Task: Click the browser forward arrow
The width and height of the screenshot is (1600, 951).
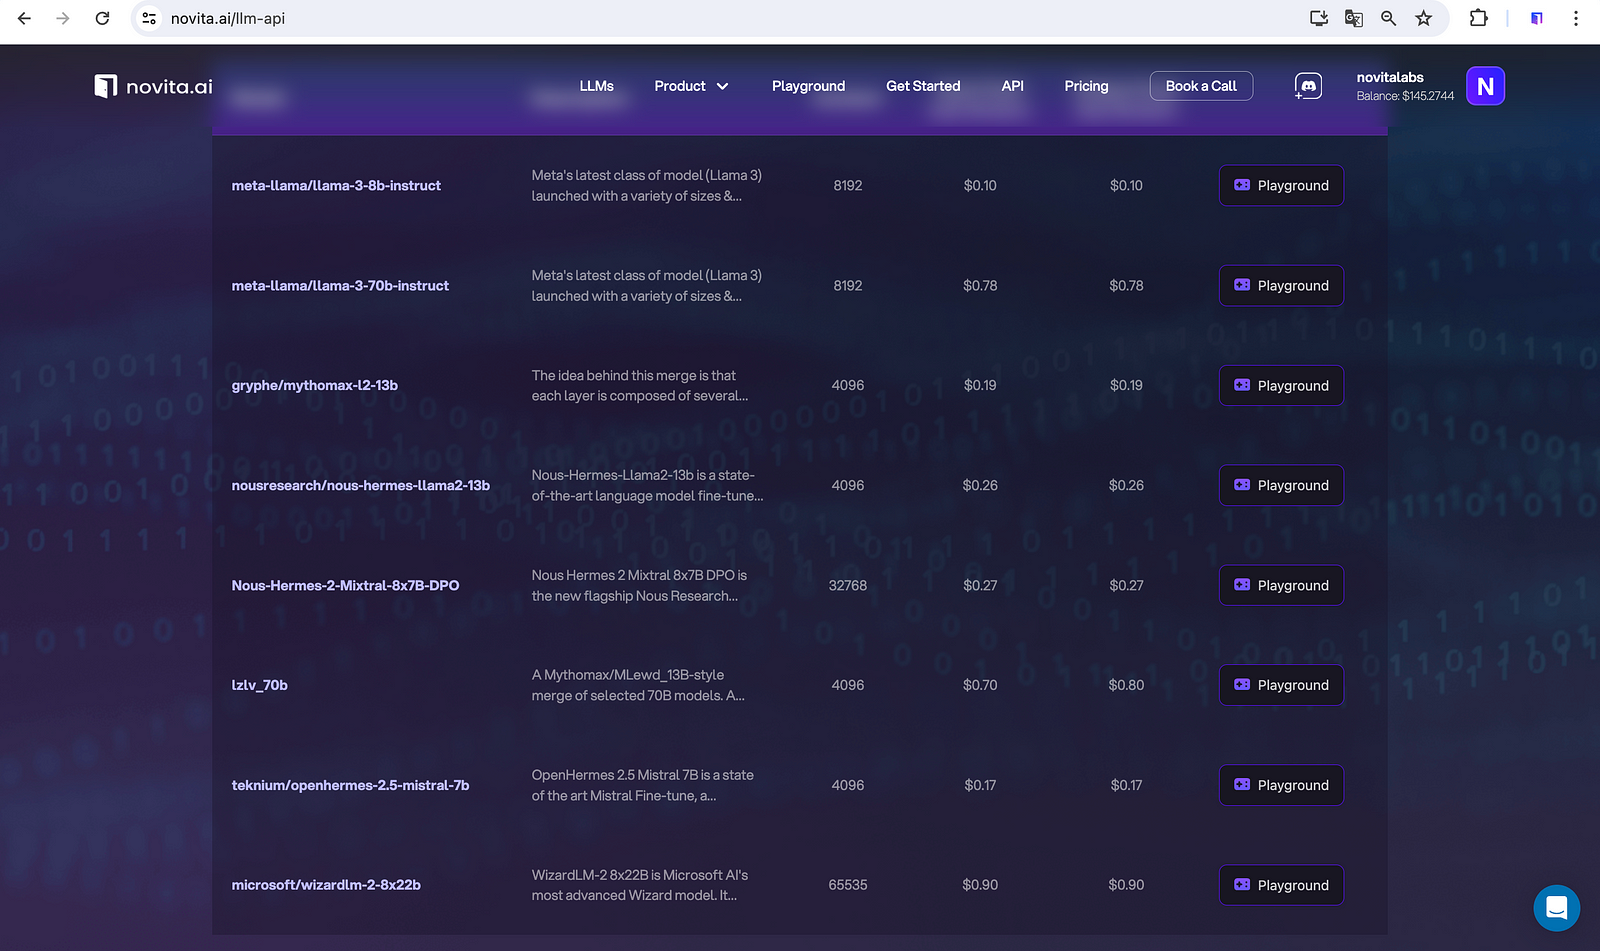Action: 63,18
